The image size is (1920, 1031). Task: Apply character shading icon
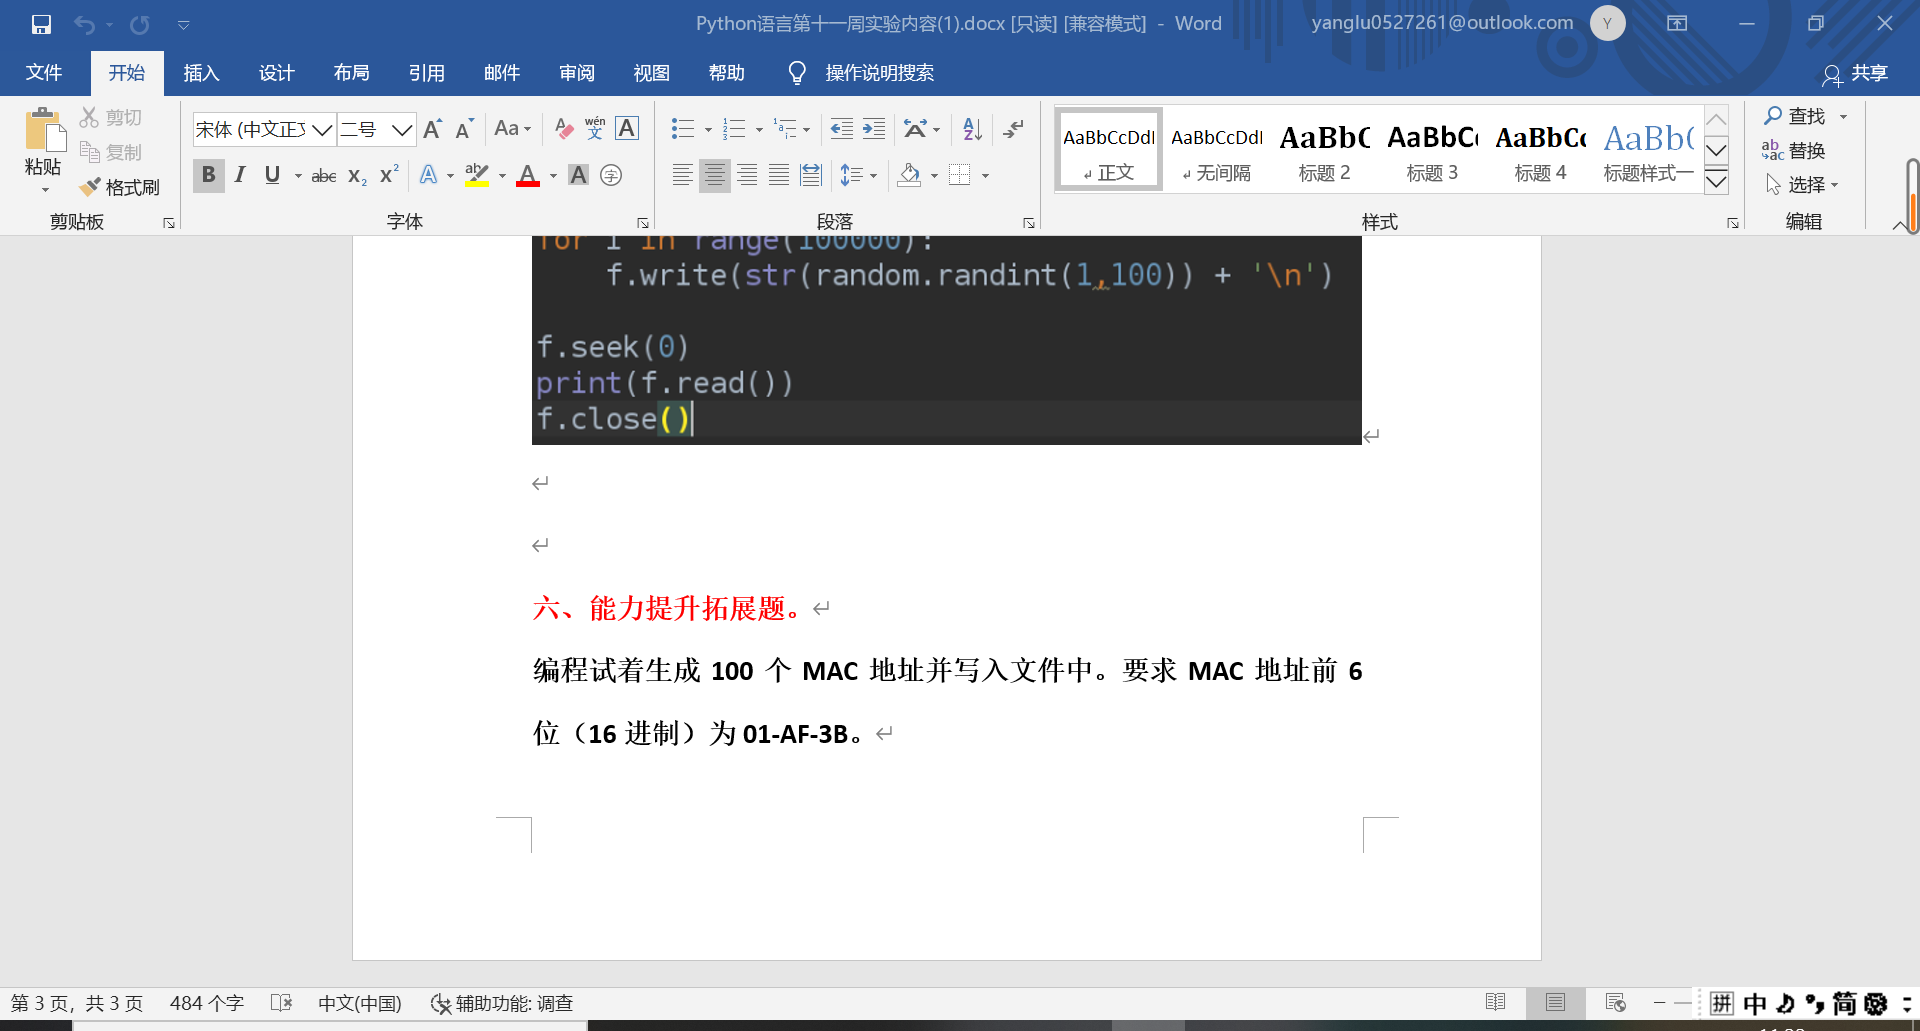click(x=578, y=176)
